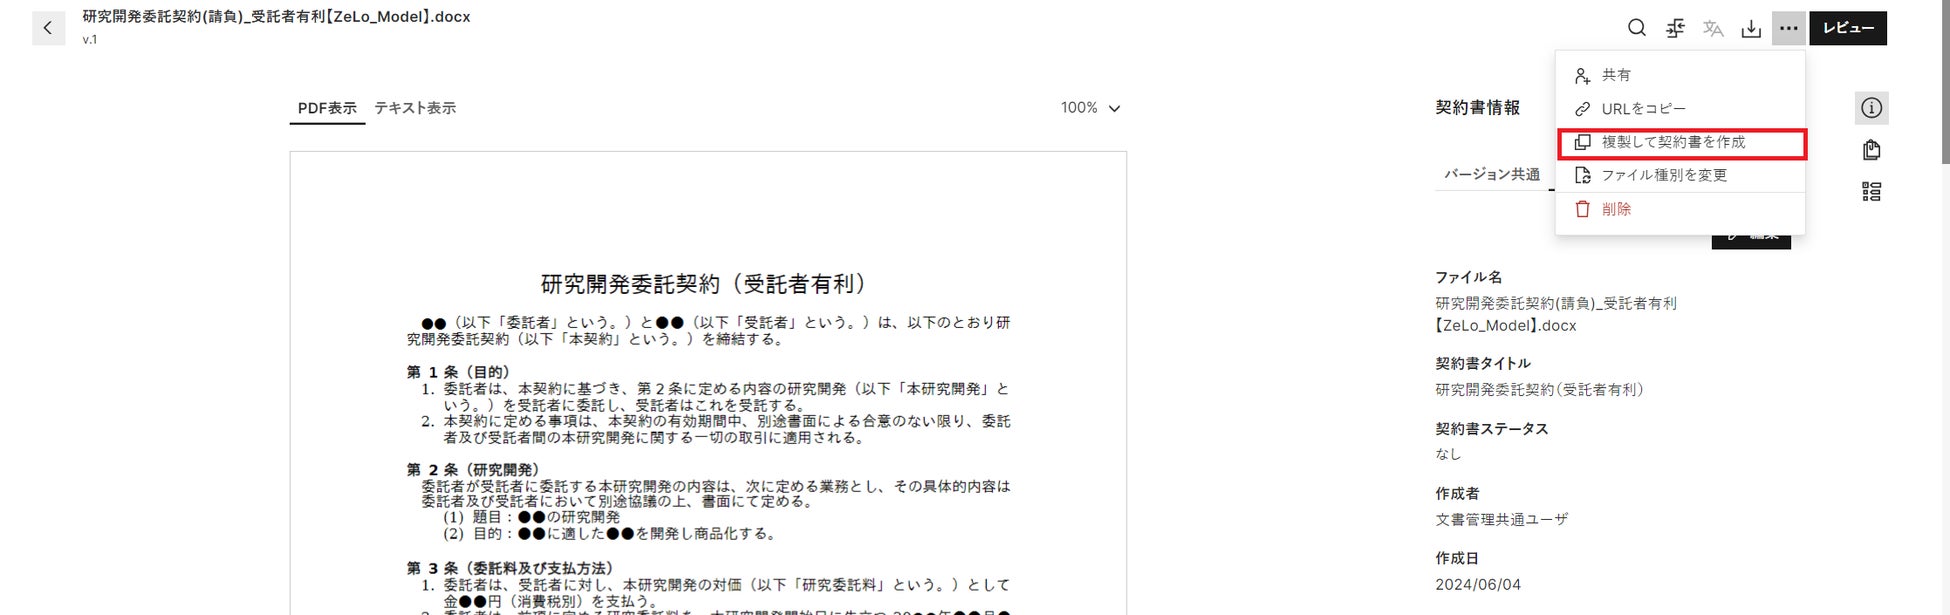Open the clipboard documents sidebar icon
Screen dimensions: 1950x615
pos(1872,150)
